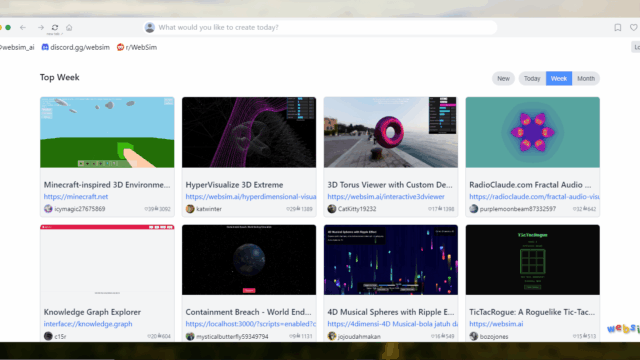The height and width of the screenshot is (360, 640).
Task: Go forward with the right arrow
Action: click(41, 27)
